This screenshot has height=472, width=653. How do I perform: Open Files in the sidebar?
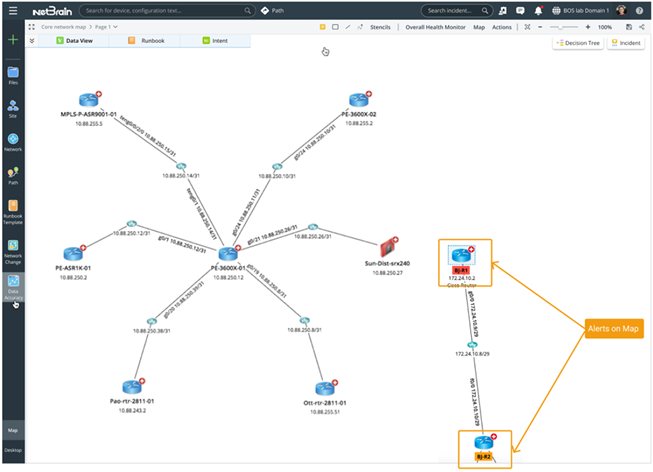[13, 75]
